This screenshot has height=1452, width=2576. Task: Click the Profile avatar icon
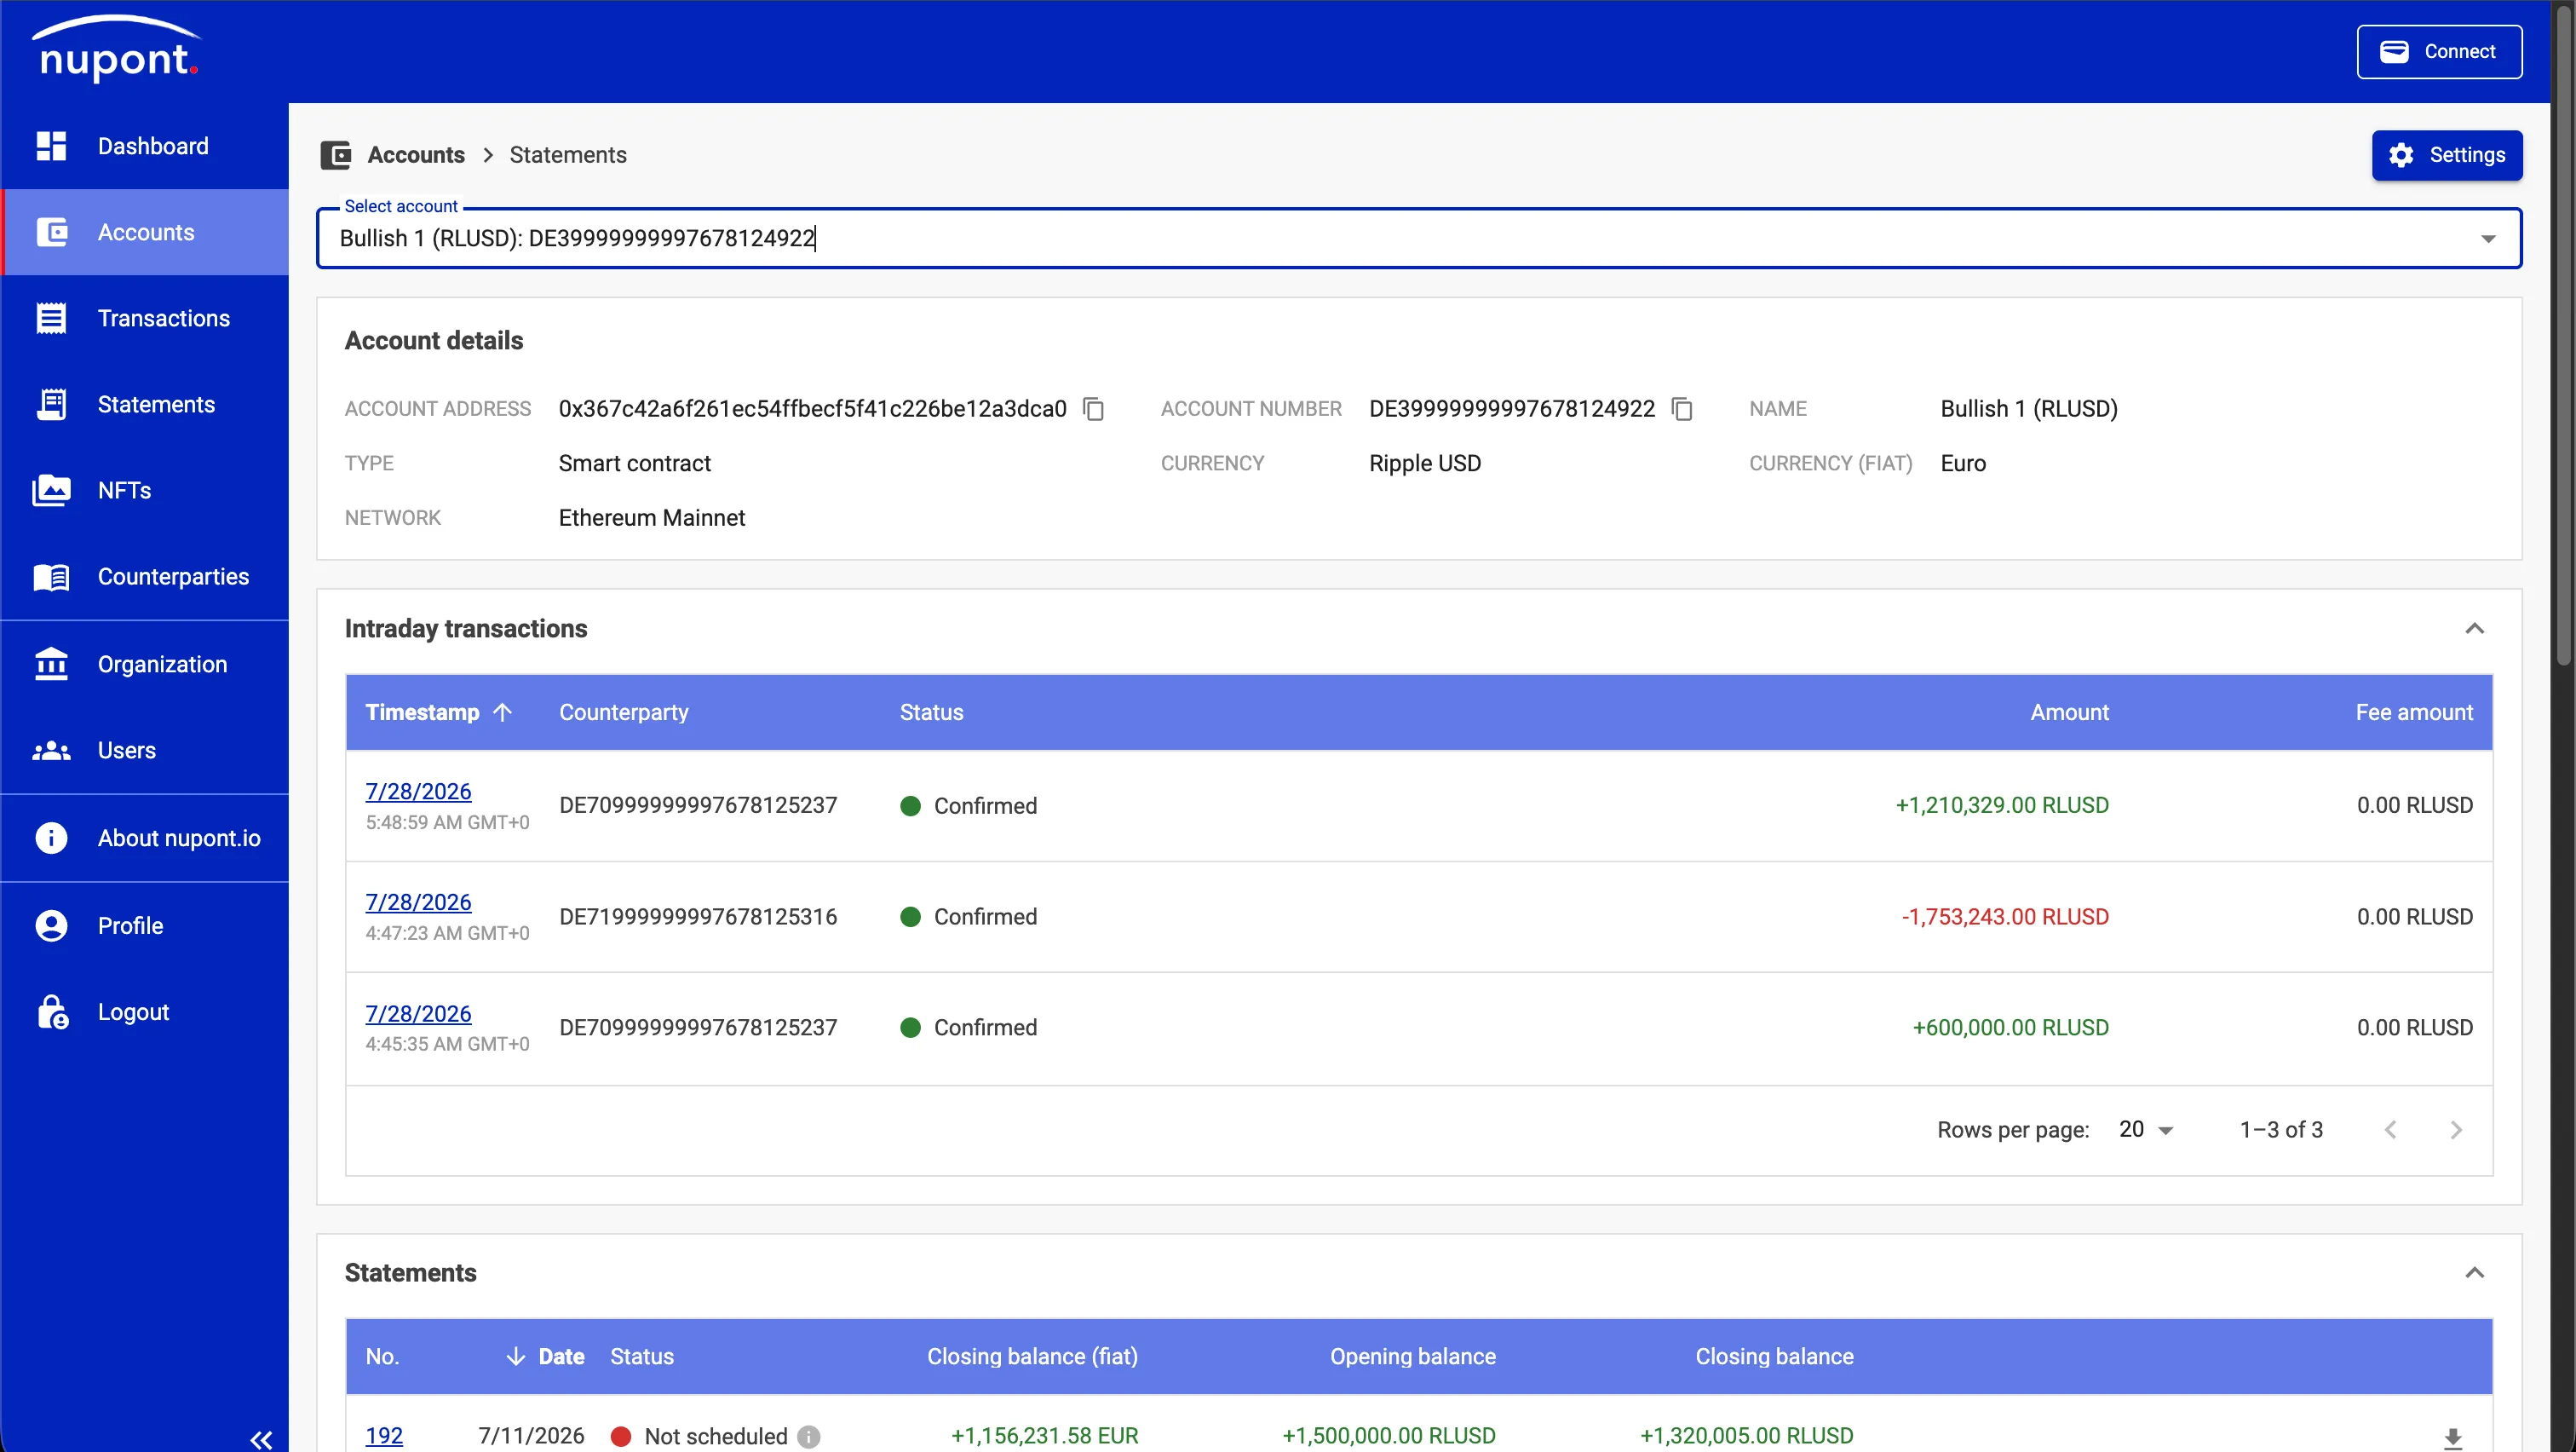[51, 926]
